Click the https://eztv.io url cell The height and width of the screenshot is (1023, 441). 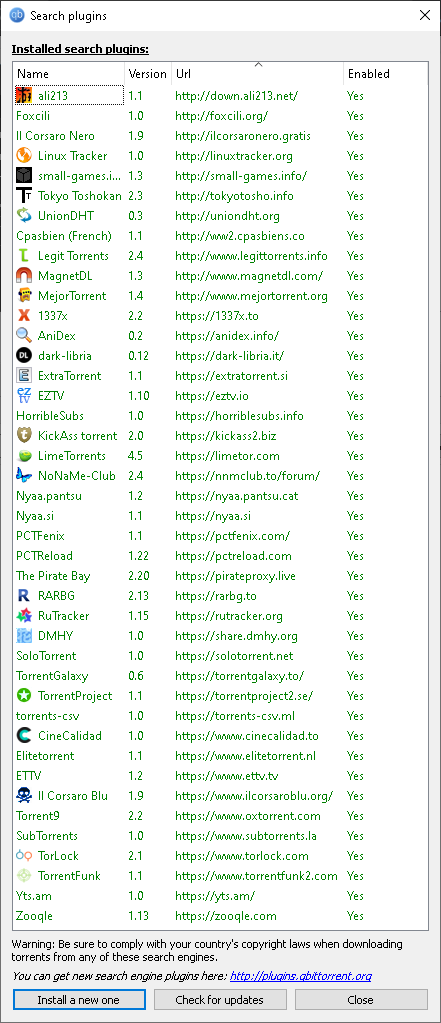click(x=212, y=396)
